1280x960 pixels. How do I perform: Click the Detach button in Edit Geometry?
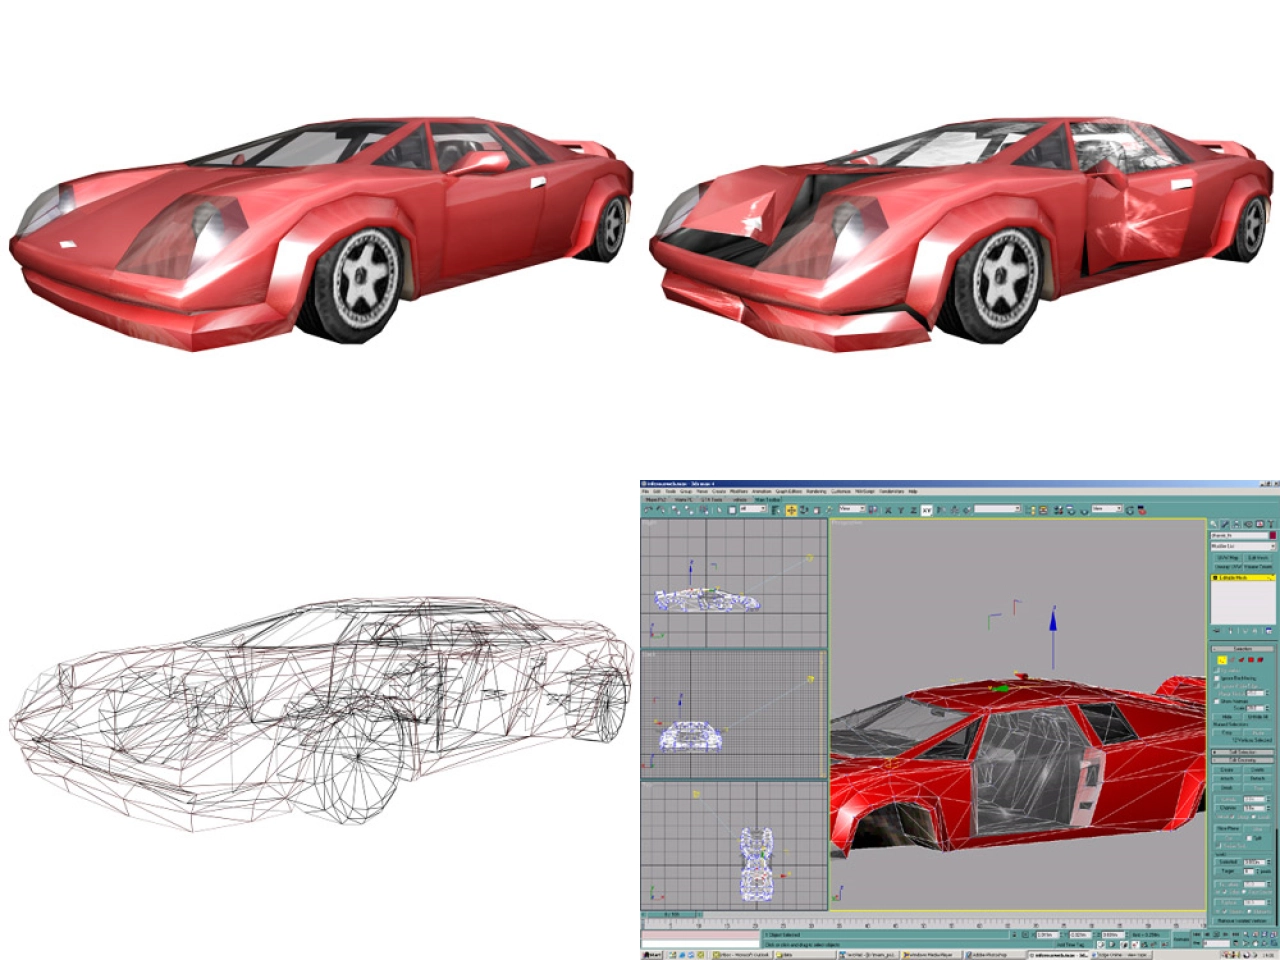tap(1258, 778)
